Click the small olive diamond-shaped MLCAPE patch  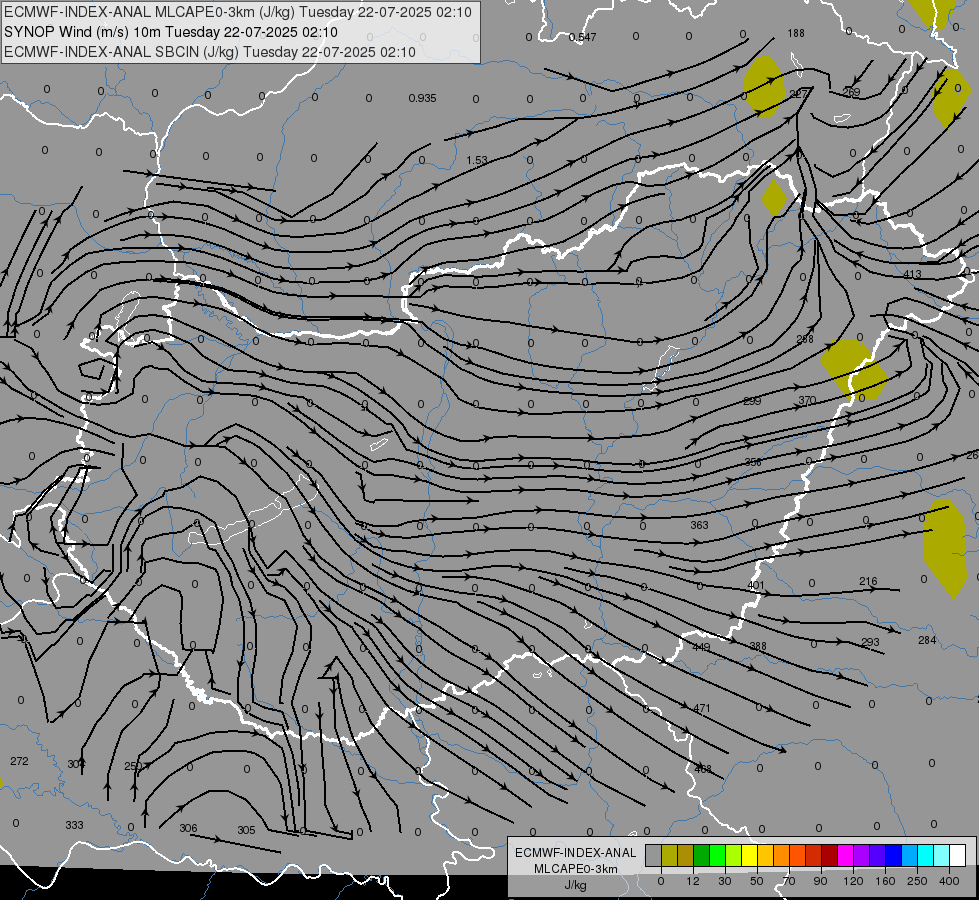pyautogui.click(x=774, y=198)
